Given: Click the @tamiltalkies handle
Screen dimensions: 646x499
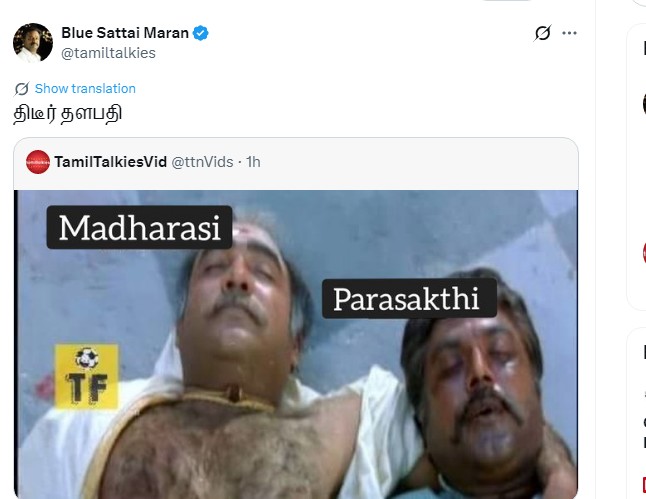Looking at the screenshot, I should coord(108,53).
